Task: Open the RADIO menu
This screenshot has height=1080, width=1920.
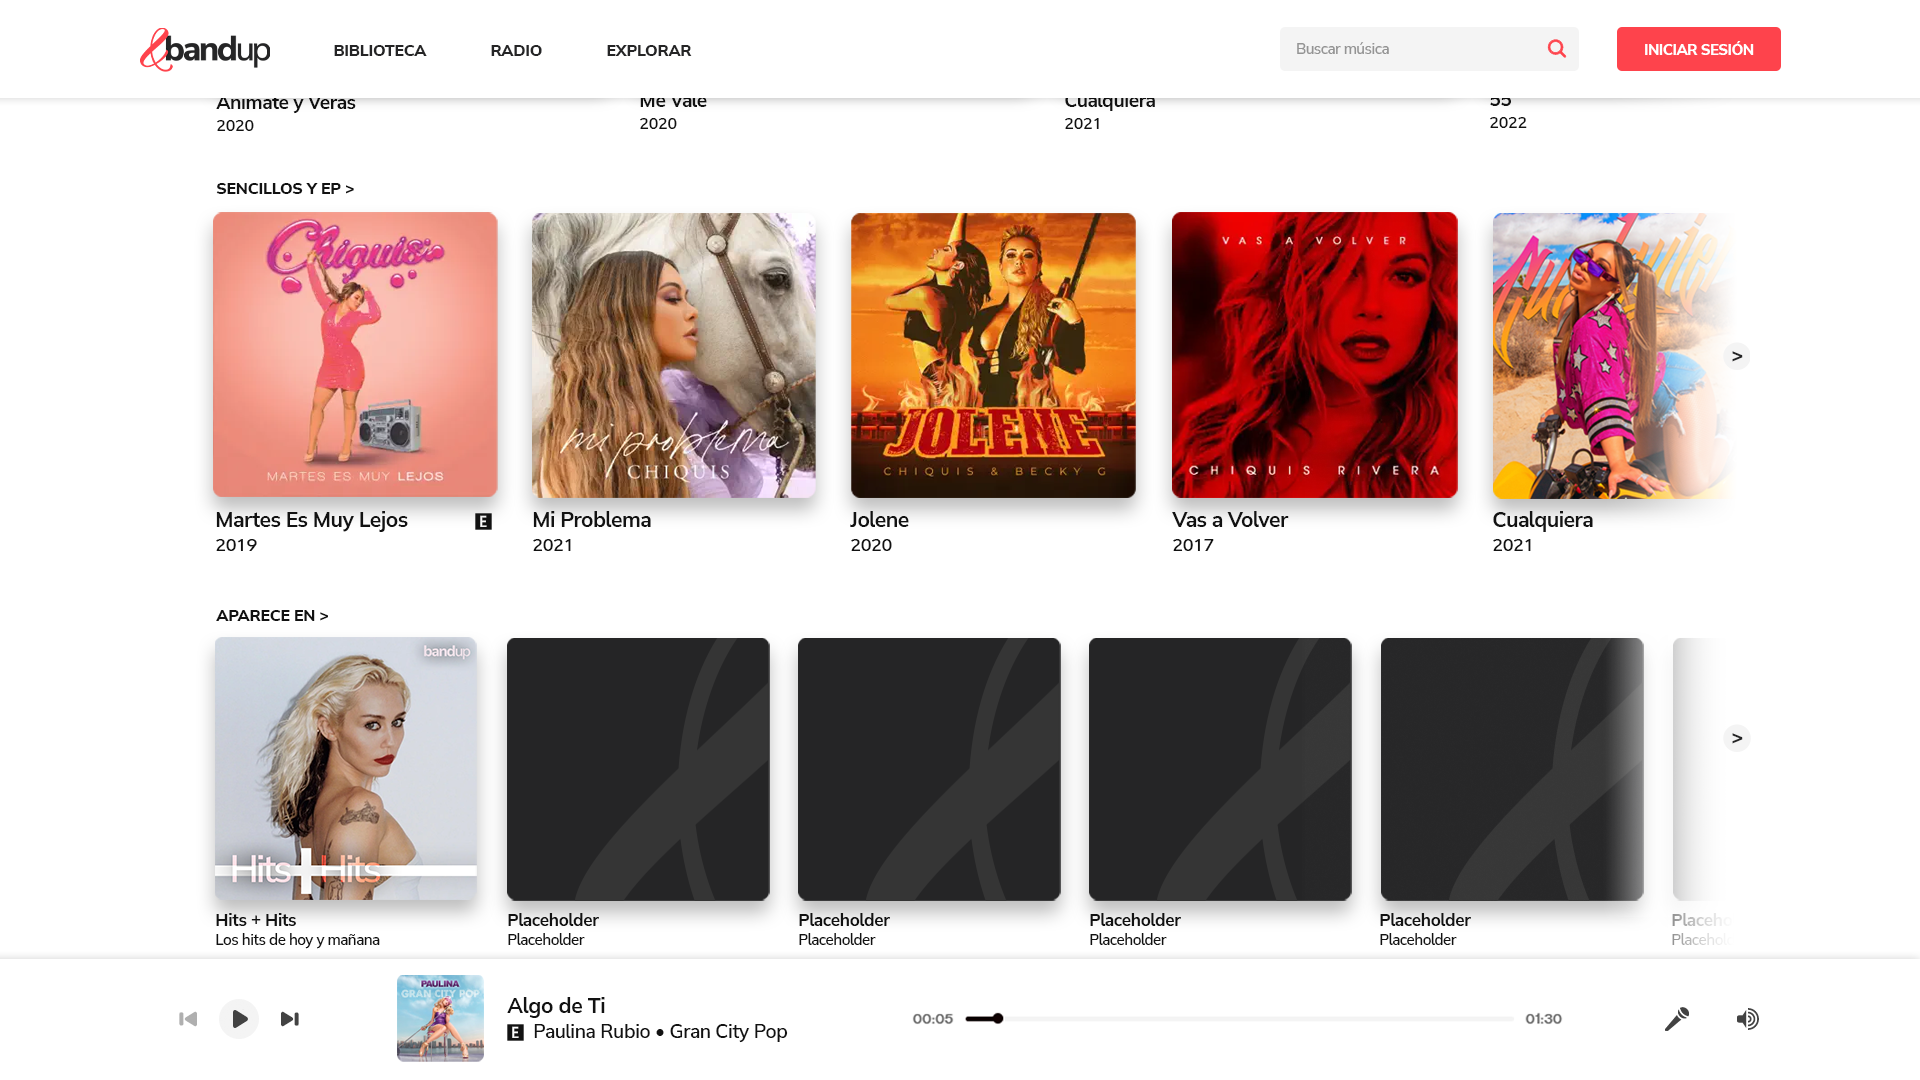Action: pyautogui.click(x=516, y=50)
